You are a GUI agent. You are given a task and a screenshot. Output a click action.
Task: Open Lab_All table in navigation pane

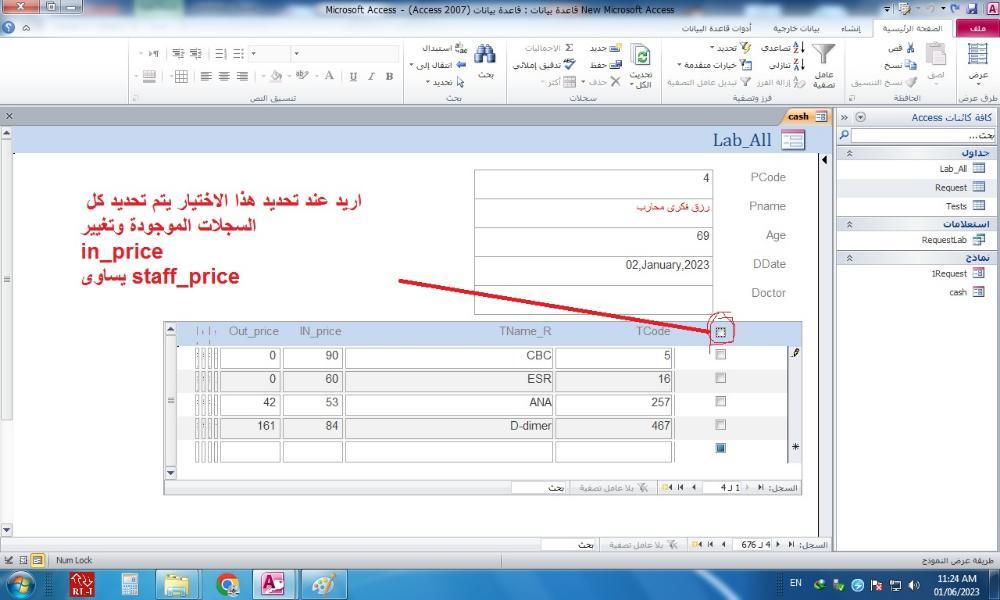coord(962,168)
